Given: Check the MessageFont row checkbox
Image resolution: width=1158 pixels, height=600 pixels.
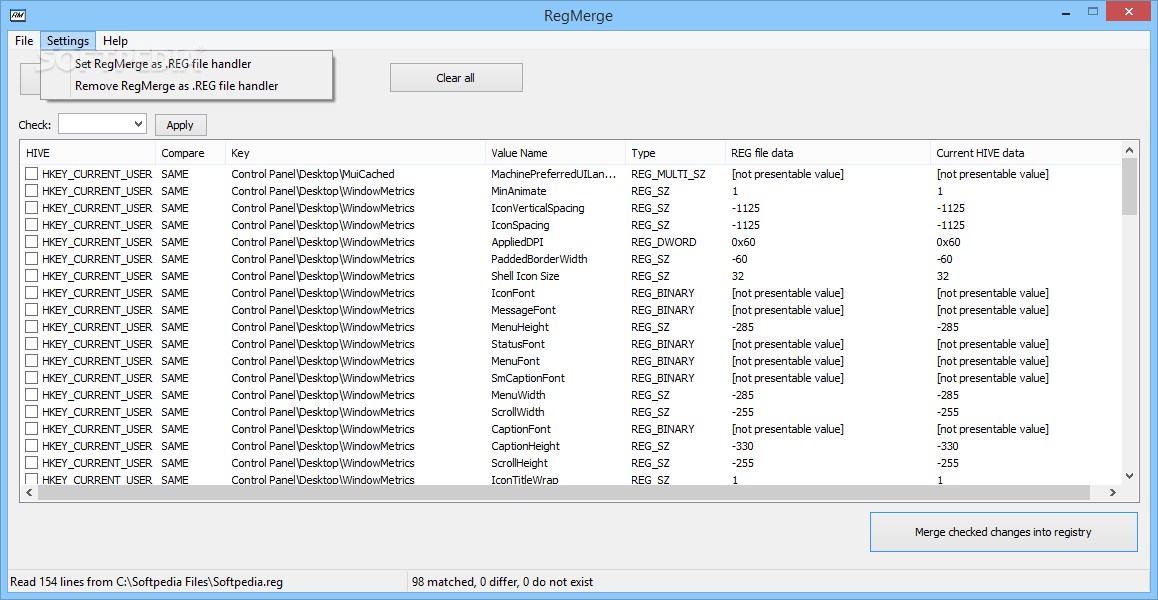Looking at the screenshot, I should click(32, 310).
